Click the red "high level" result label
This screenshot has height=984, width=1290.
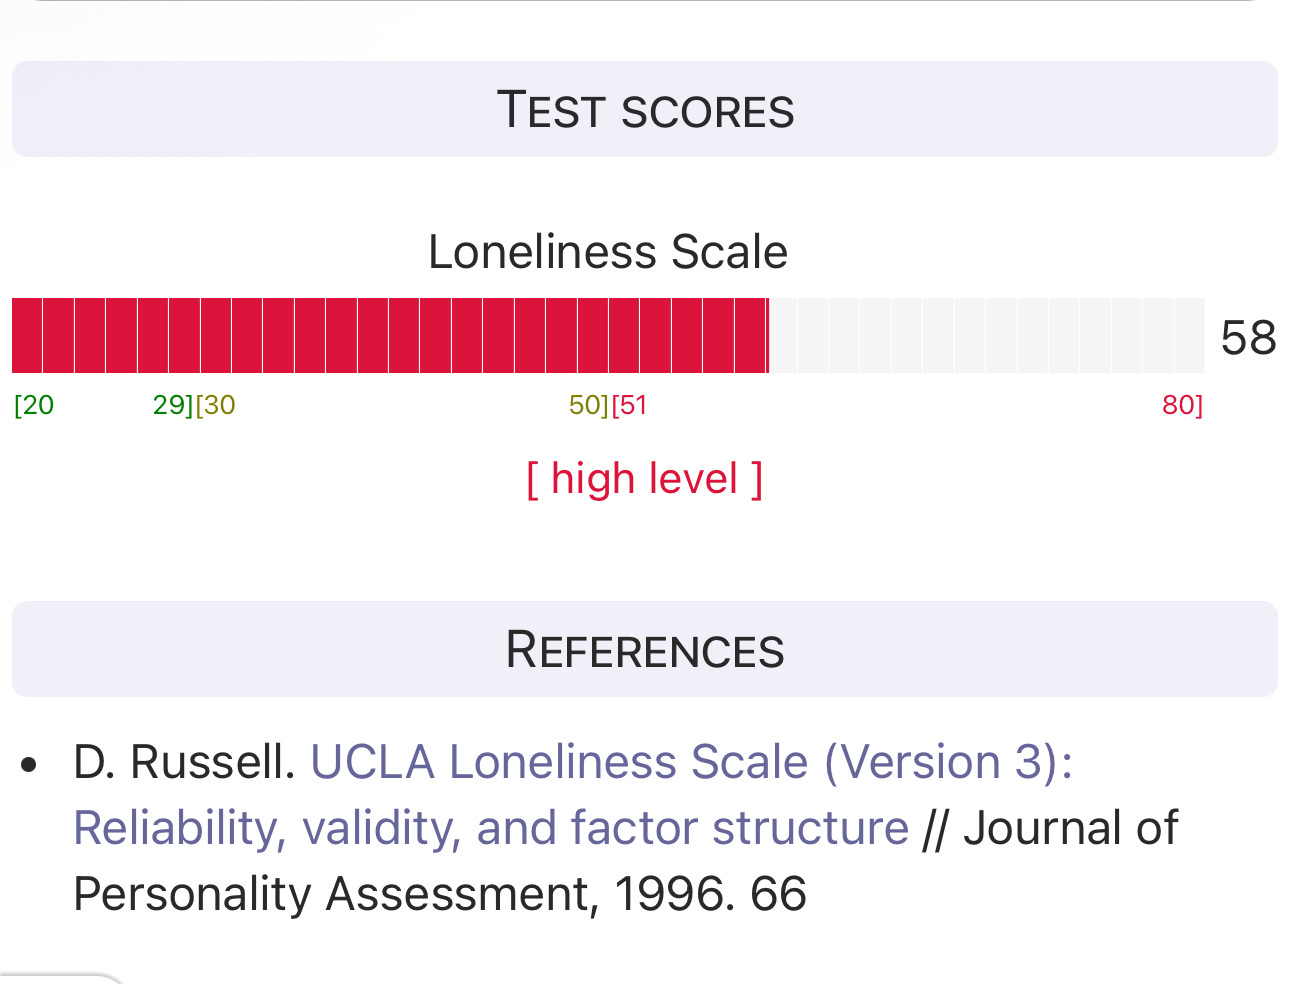[x=645, y=479]
